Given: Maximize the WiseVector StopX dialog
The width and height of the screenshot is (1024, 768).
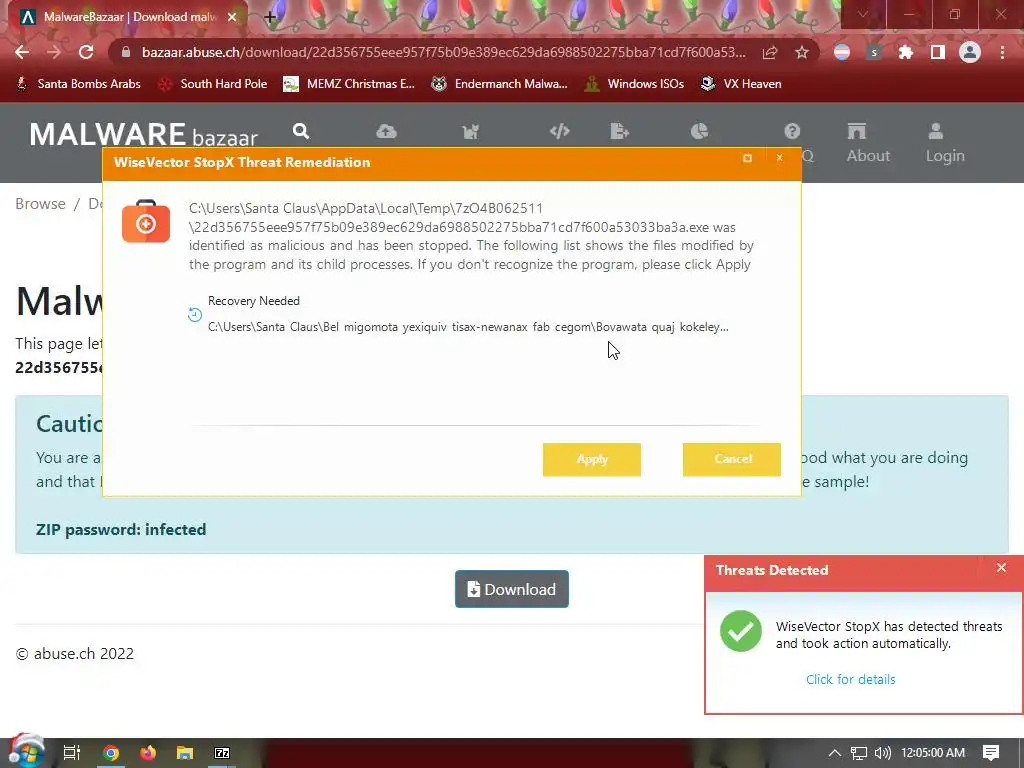Looking at the screenshot, I should (747, 158).
